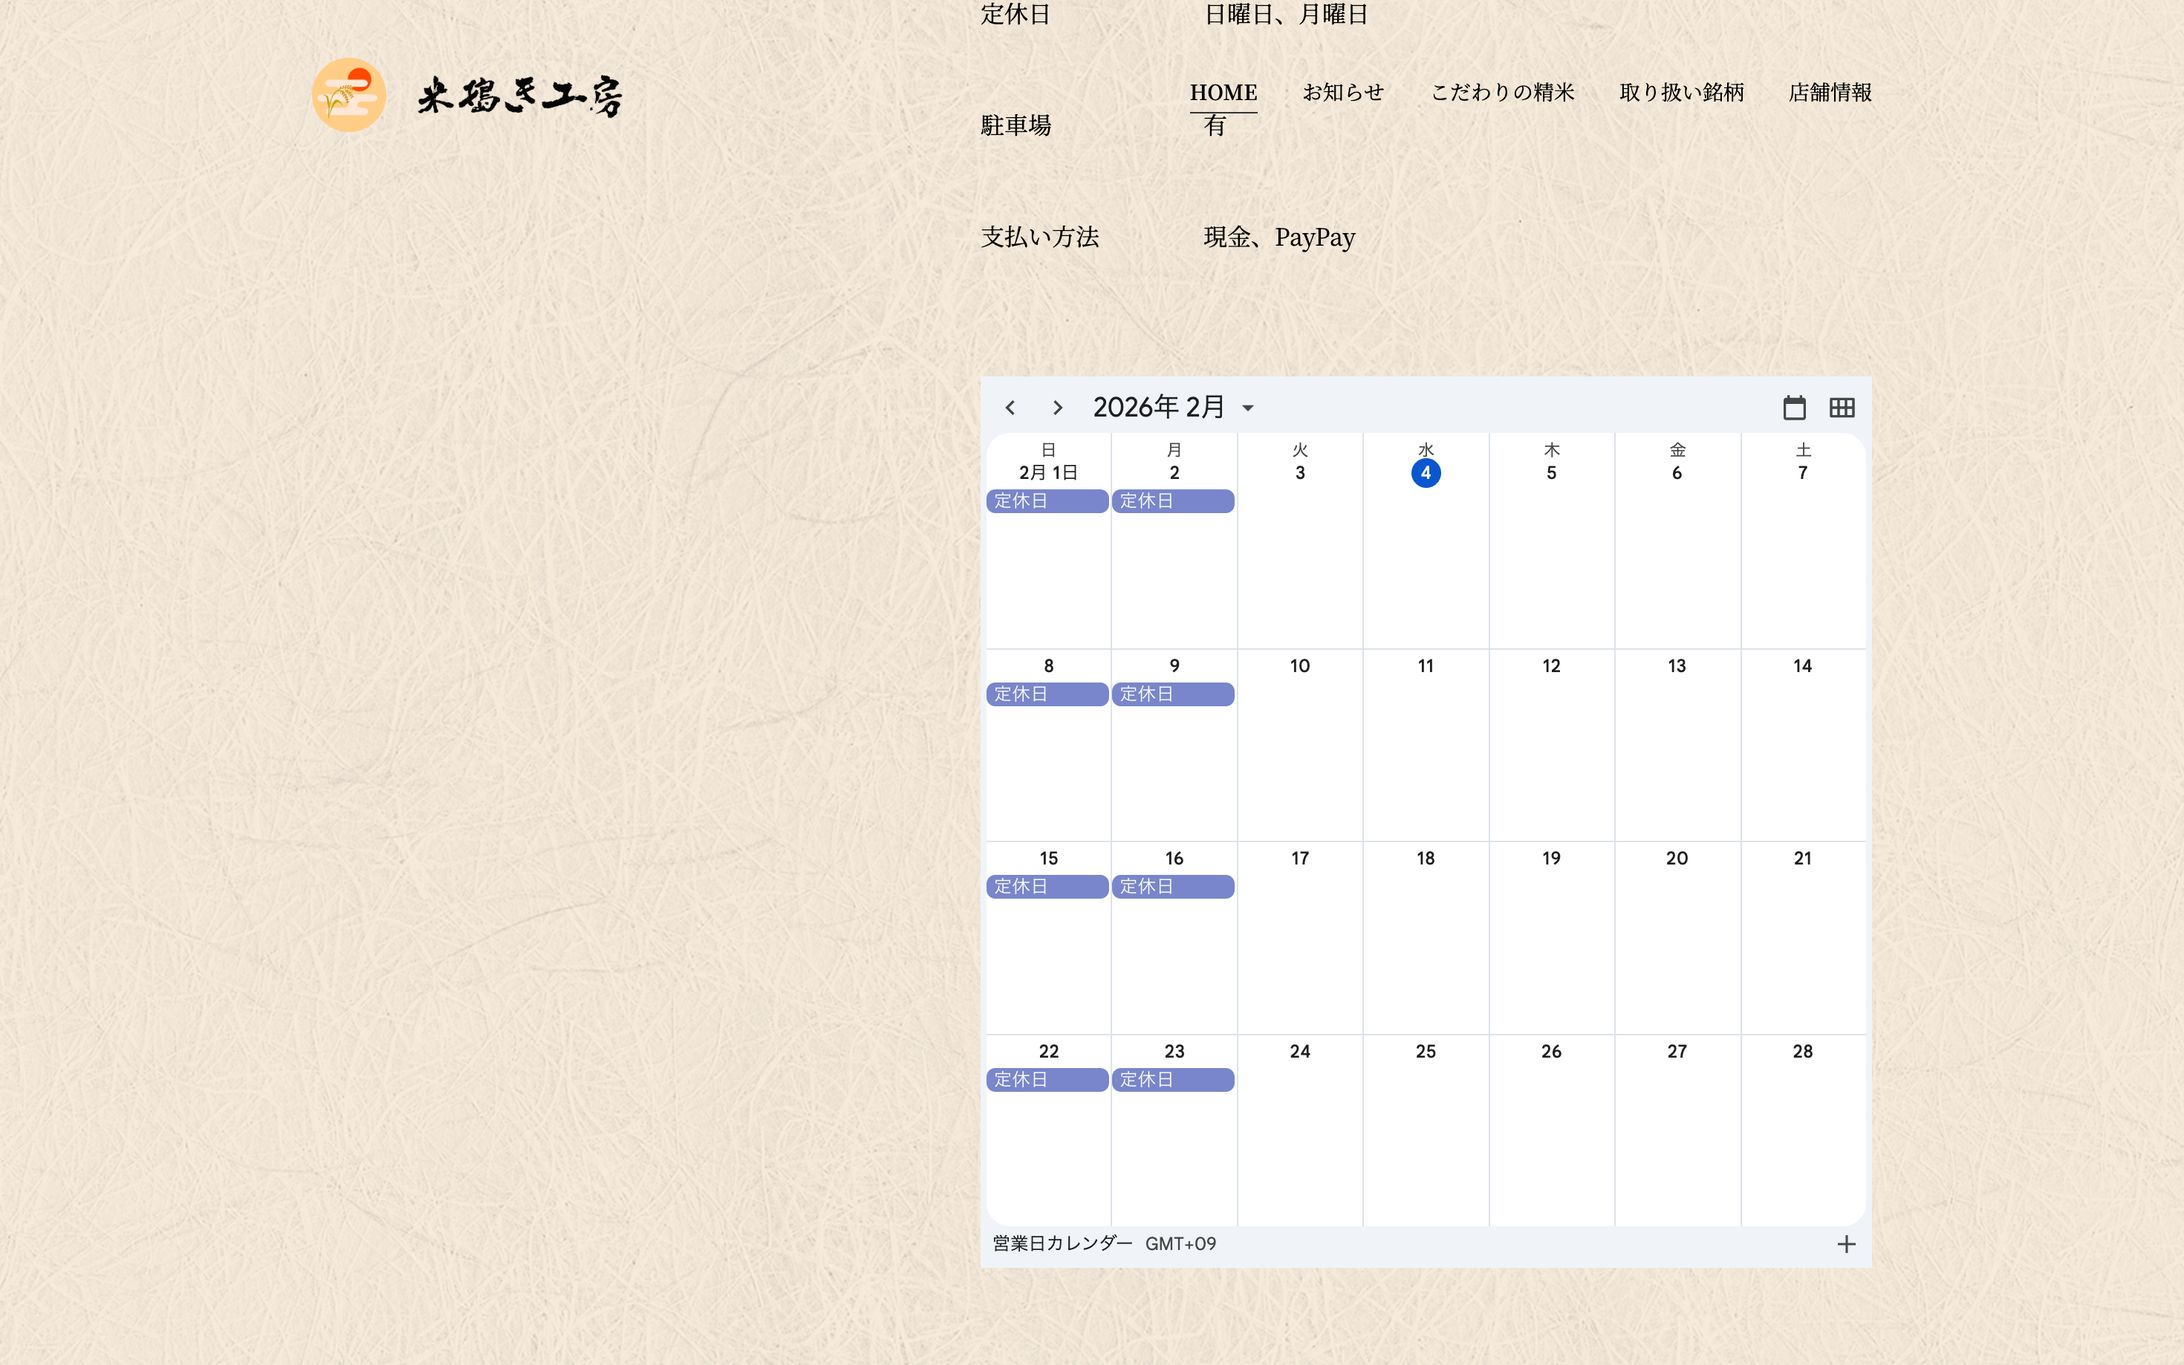This screenshot has width=2184, height=1365.
Task: Switch calendar view with the grid icon
Action: (1841, 408)
